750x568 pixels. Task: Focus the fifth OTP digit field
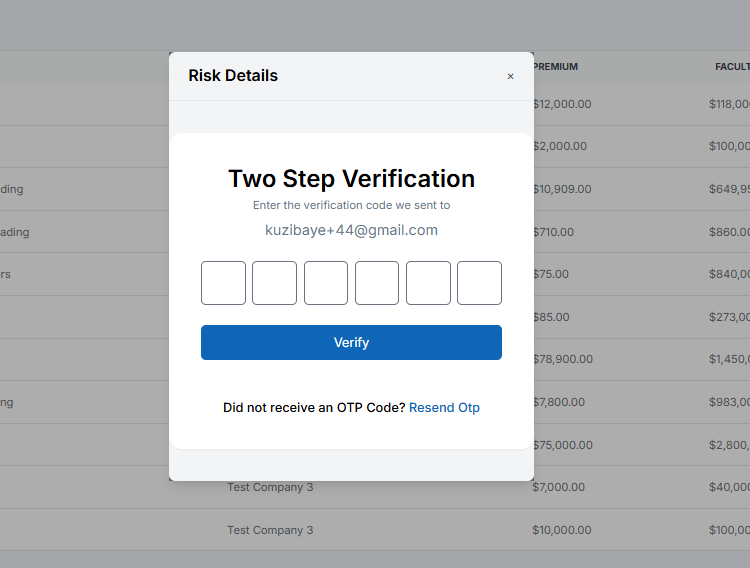point(428,283)
